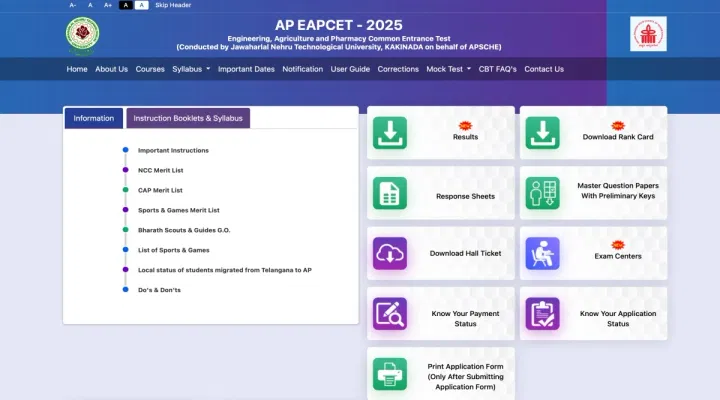720x400 pixels.
Task: Open Bharath Scouts & Guides G.O. link
Action: click(x=184, y=230)
